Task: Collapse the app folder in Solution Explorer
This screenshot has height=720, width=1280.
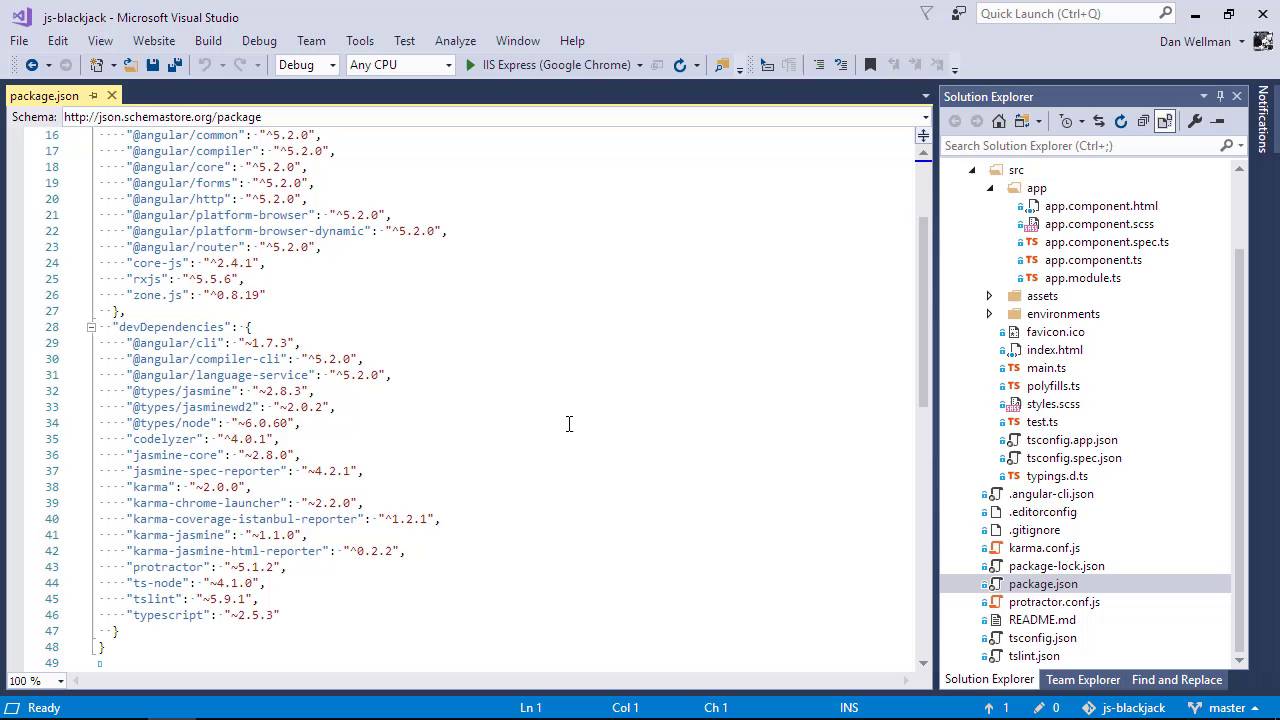Action: pos(991,188)
